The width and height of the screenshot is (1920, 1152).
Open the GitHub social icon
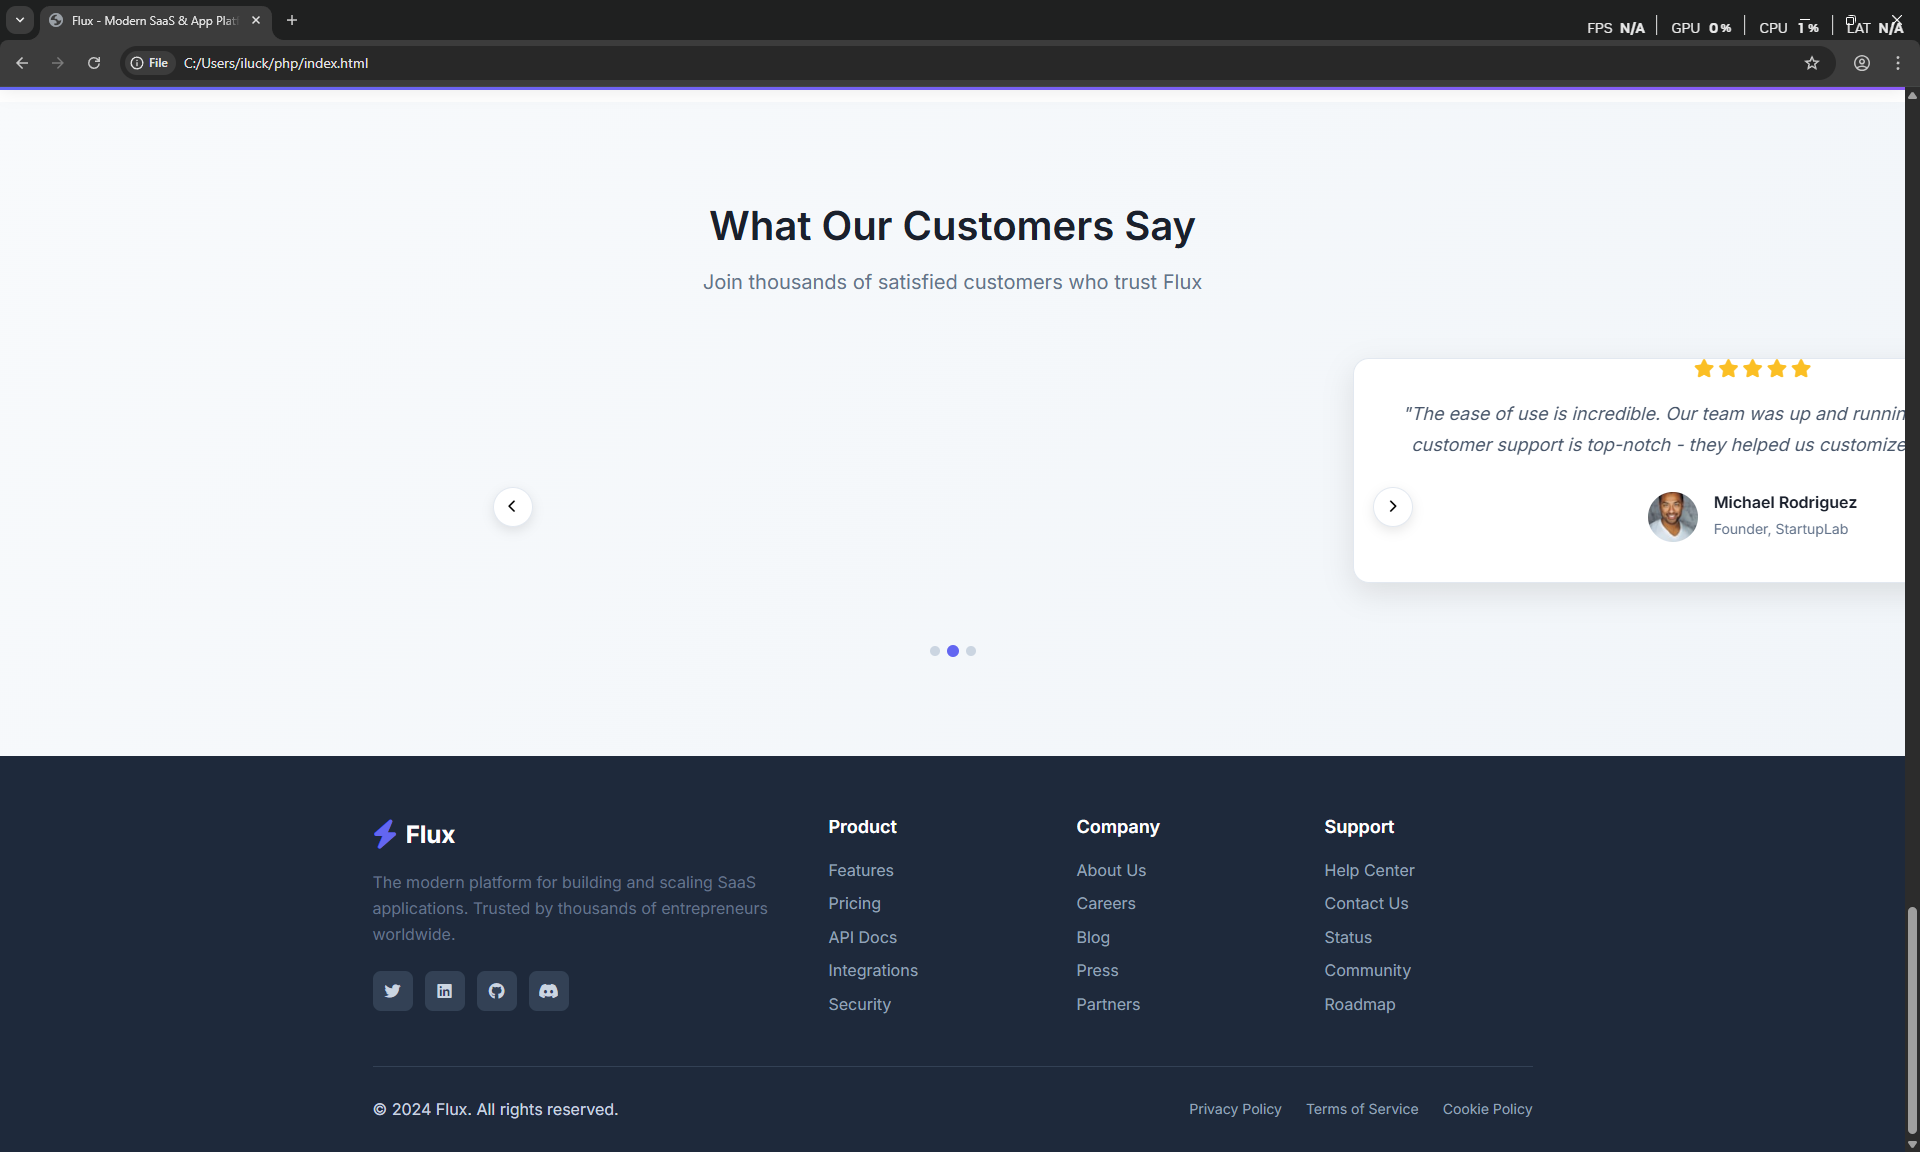pos(496,991)
